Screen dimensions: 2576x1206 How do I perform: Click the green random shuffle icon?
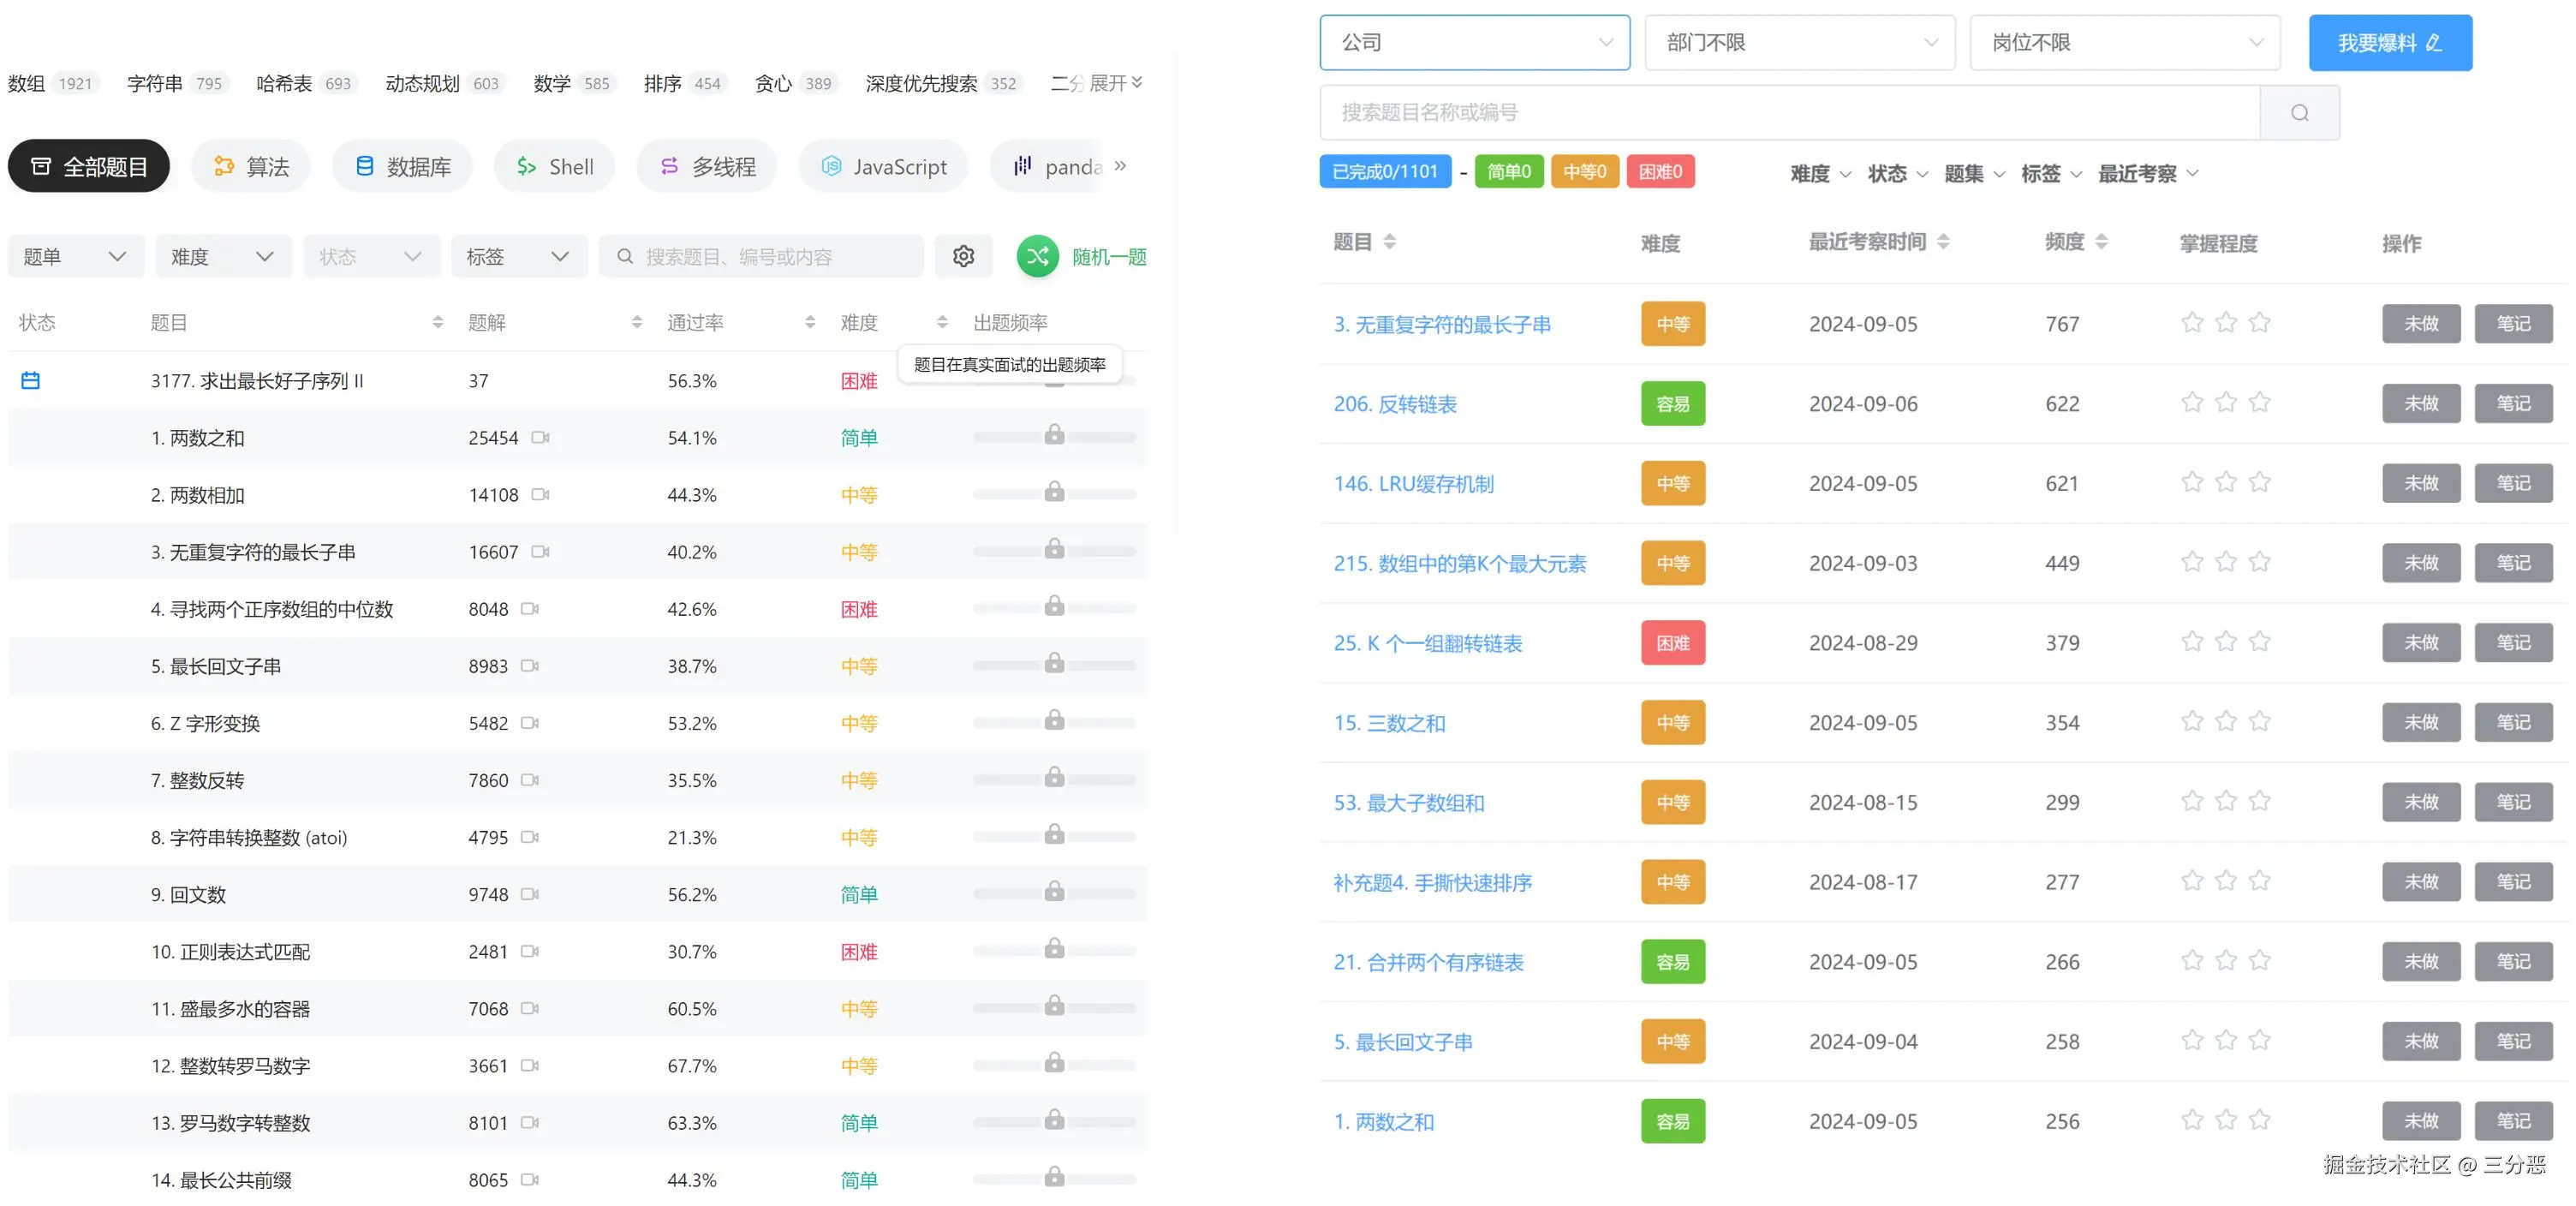coord(1038,257)
